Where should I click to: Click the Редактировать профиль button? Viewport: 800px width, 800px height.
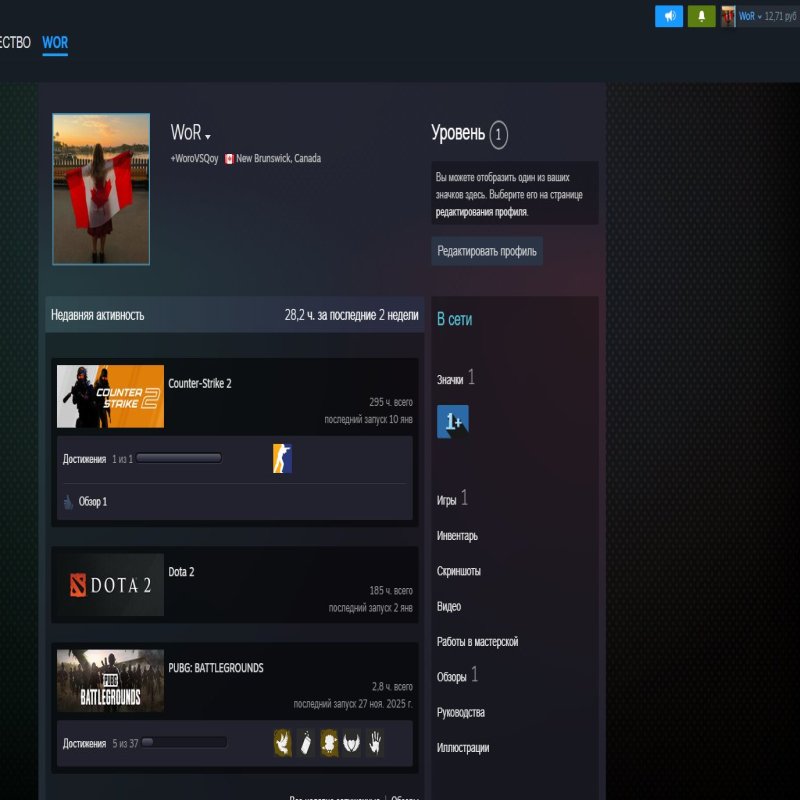click(486, 251)
